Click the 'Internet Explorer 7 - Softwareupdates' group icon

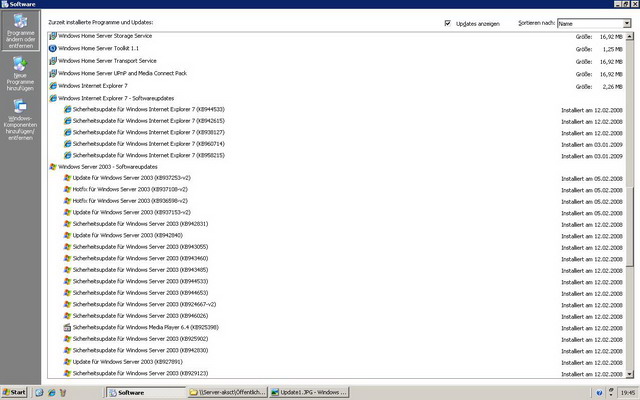tap(53, 98)
